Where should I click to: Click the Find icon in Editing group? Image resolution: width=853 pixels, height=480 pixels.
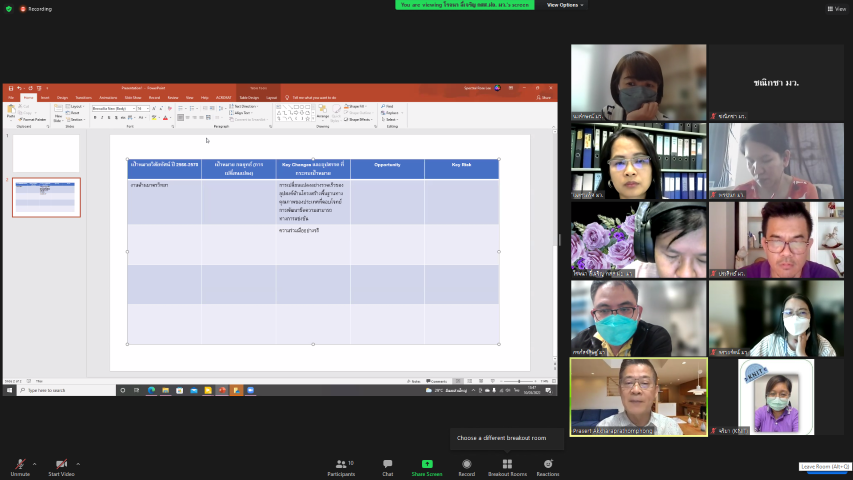(388, 106)
